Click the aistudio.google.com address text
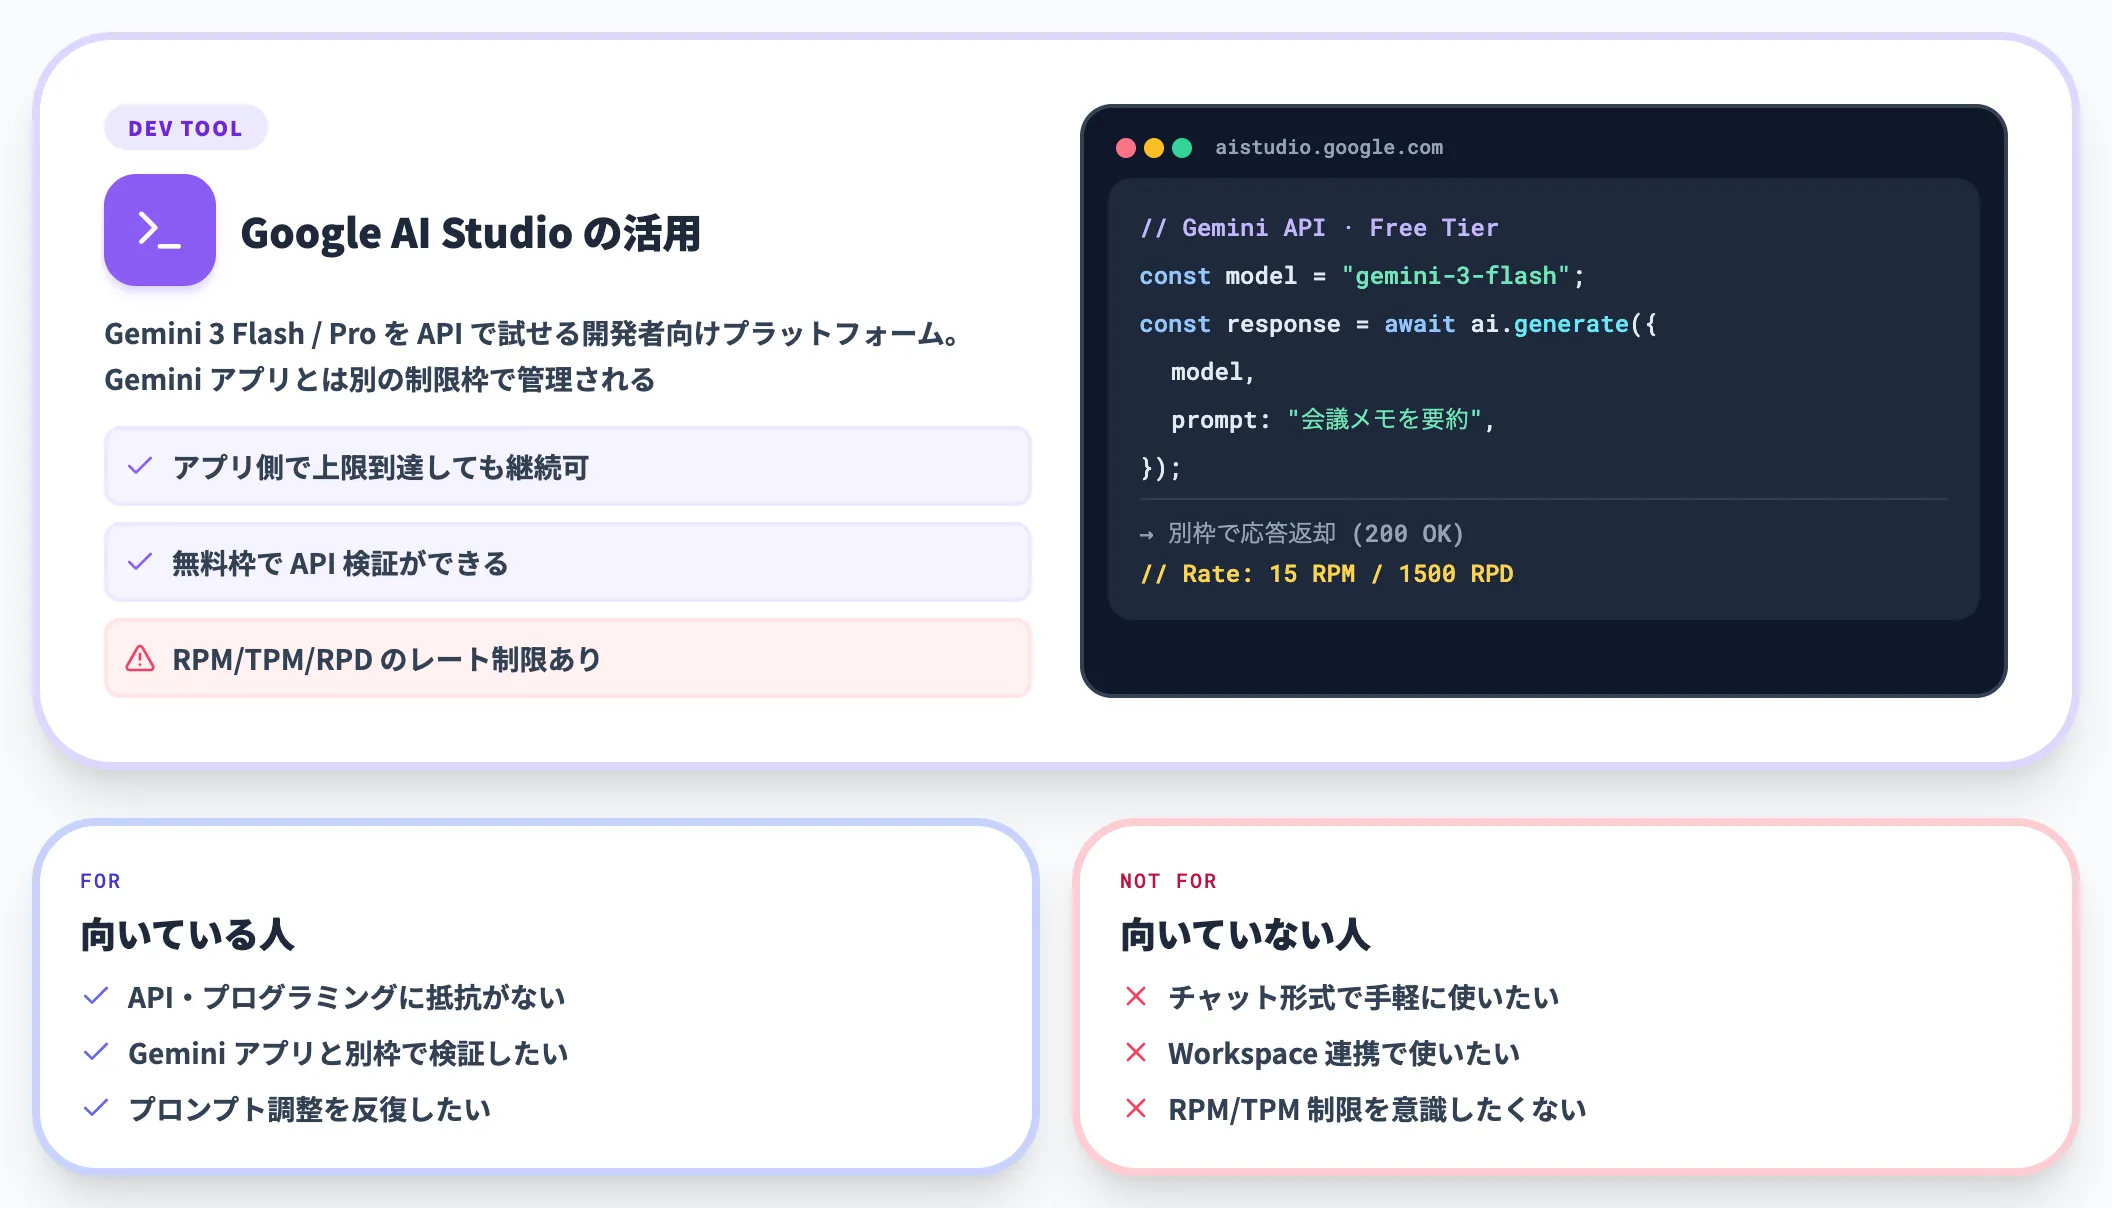This screenshot has width=2112, height=1208. pos(1329,148)
